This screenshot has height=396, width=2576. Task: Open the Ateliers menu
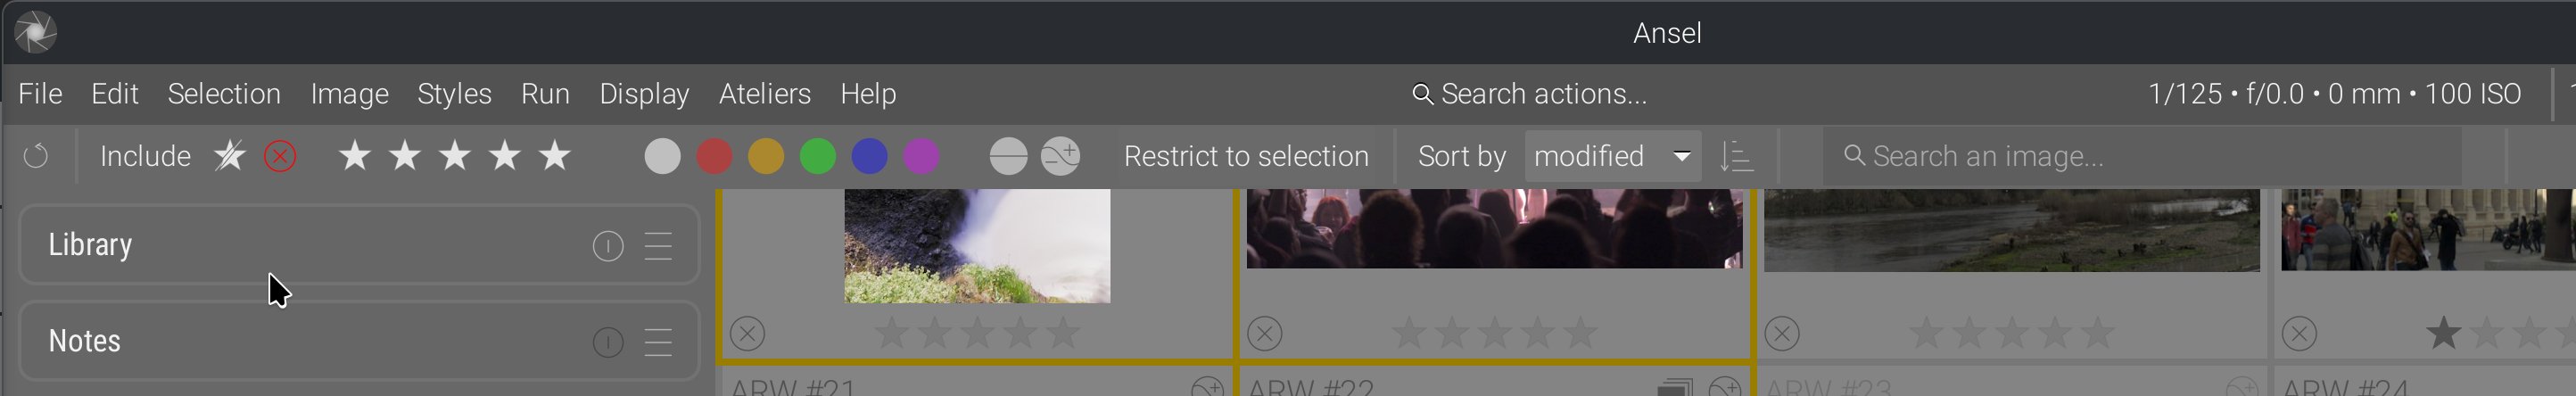[764, 94]
